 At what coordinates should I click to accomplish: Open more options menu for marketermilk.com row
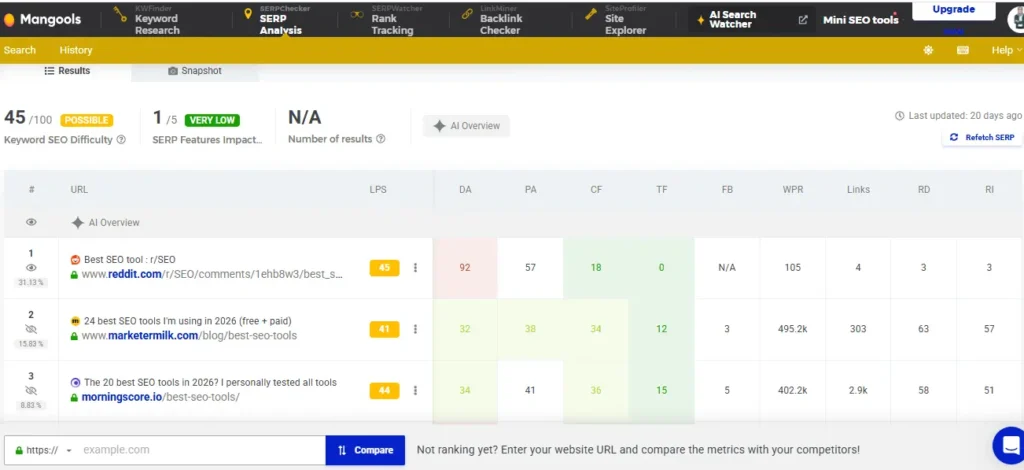coord(415,329)
